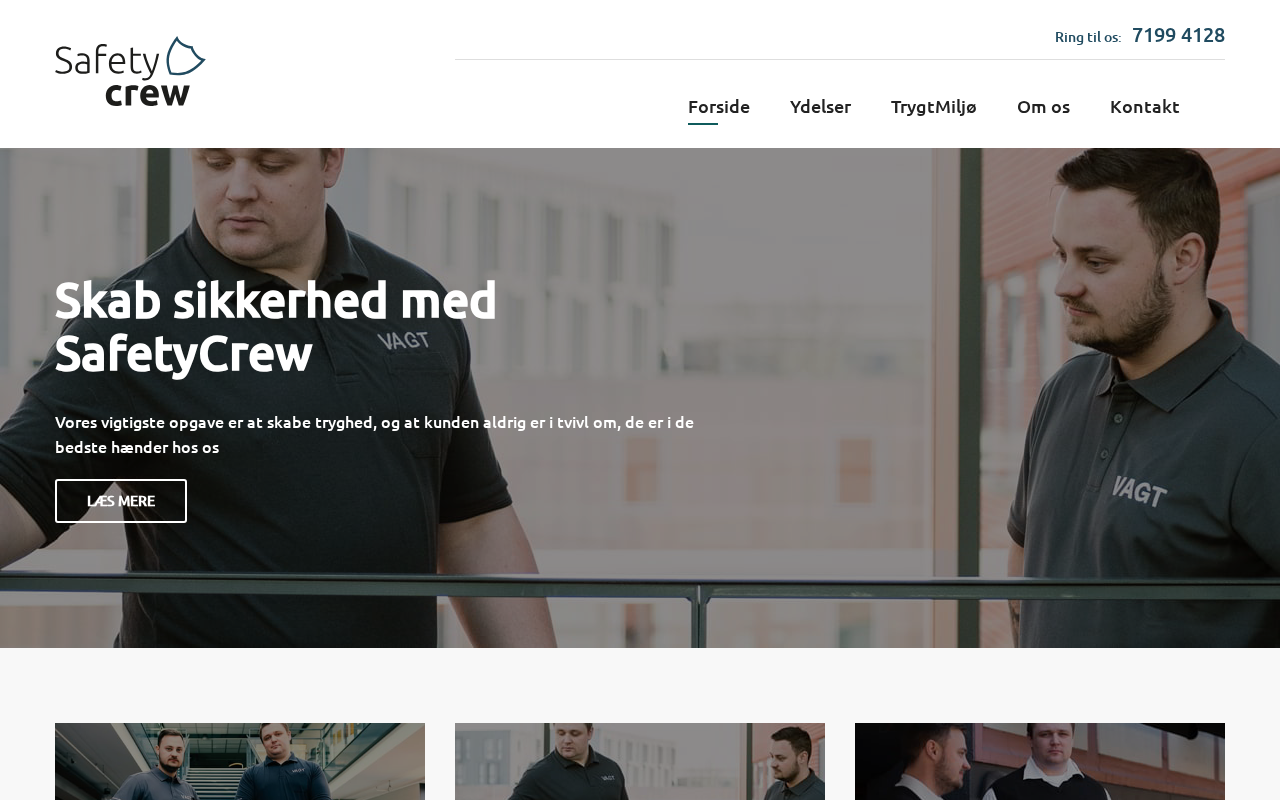The height and width of the screenshot is (800, 1280).
Task: Open the middle thumbnail below the hero
Action: (640, 761)
